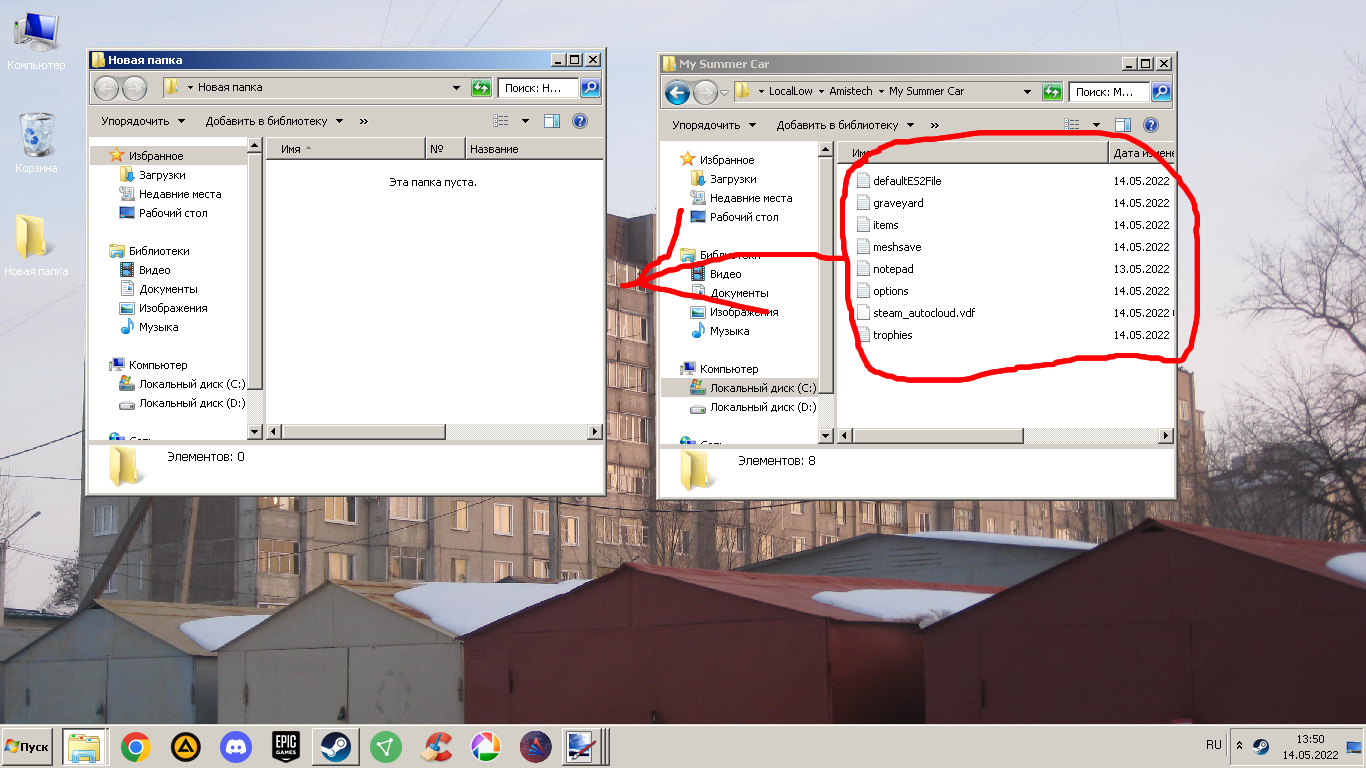The height and width of the screenshot is (768, 1366).
Task: Show more toolbar commands in My Summer Car window
Action: point(934,125)
